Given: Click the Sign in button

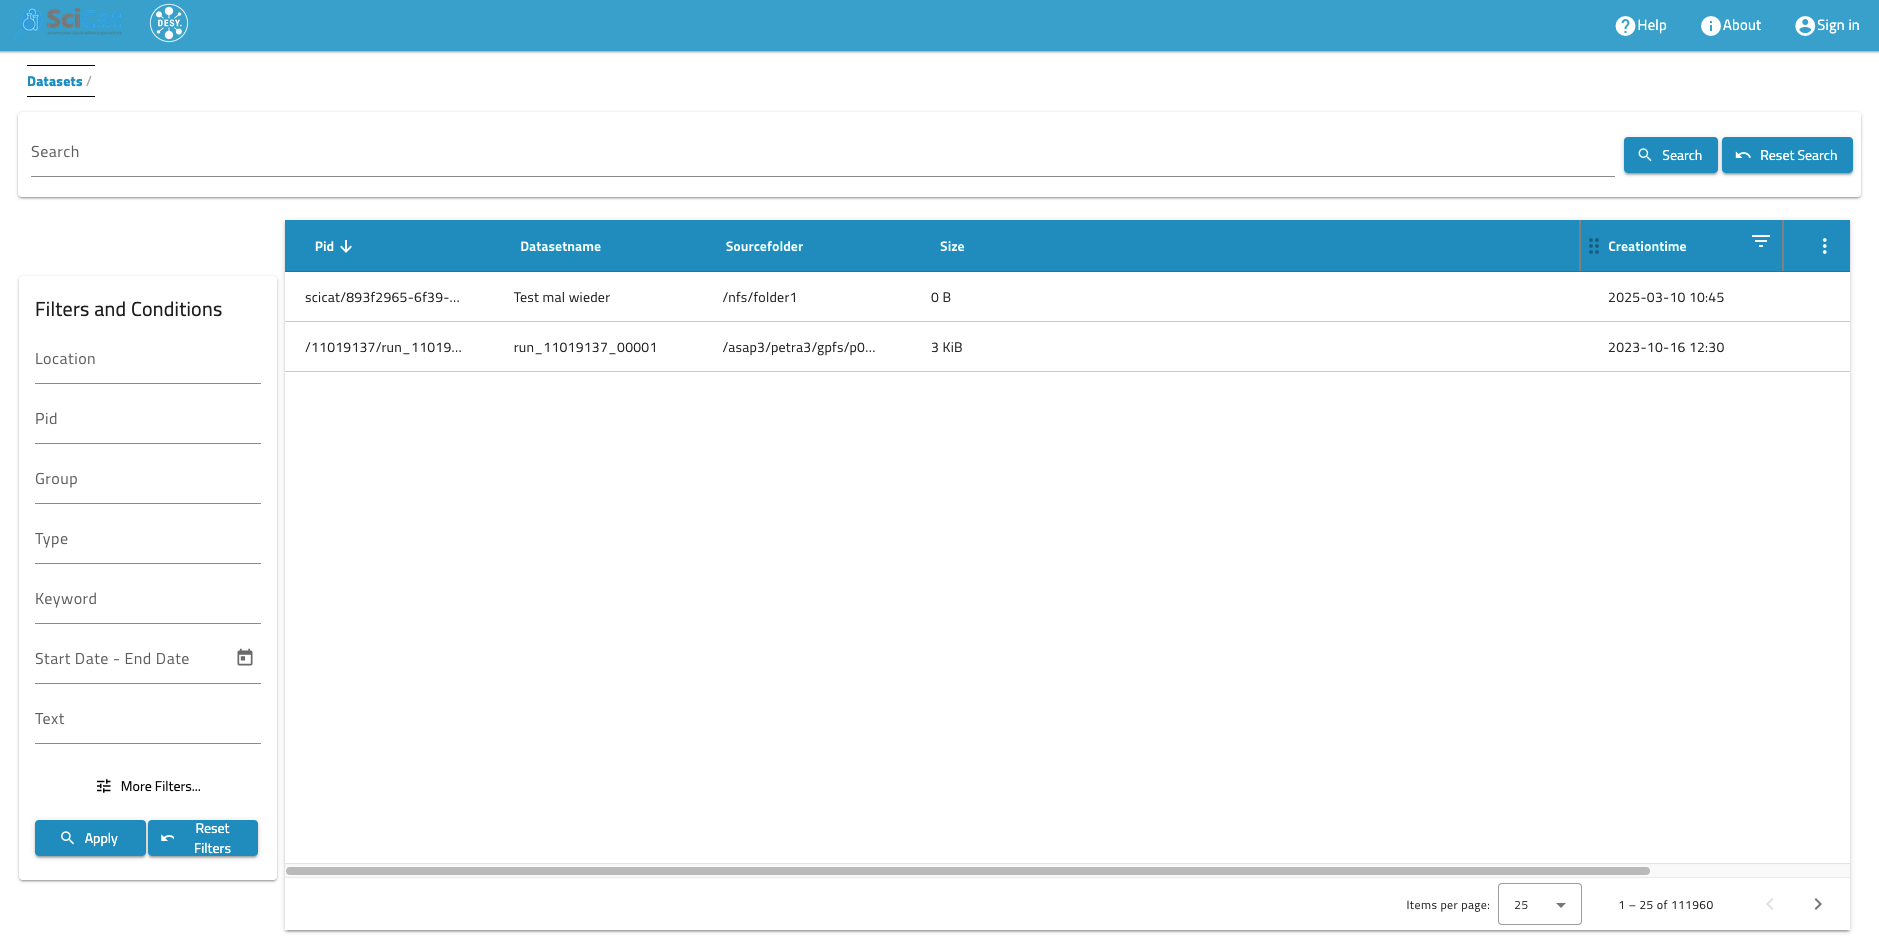Looking at the screenshot, I should click(x=1827, y=25).
